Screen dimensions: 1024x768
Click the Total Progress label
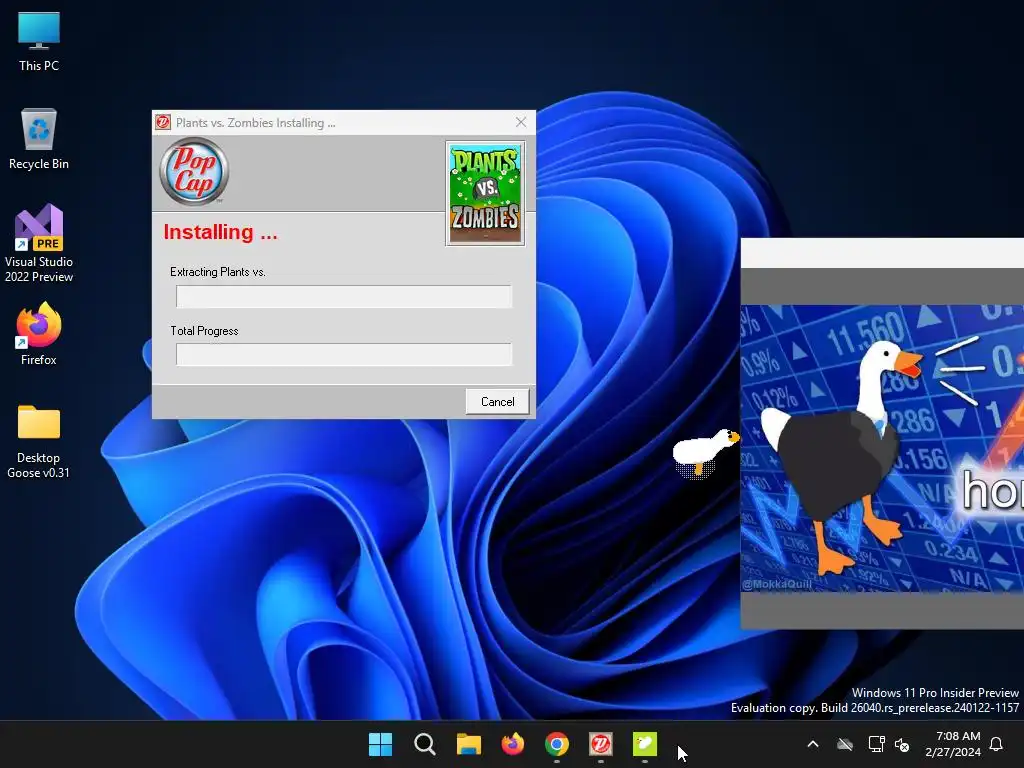[x=204, y=331]
